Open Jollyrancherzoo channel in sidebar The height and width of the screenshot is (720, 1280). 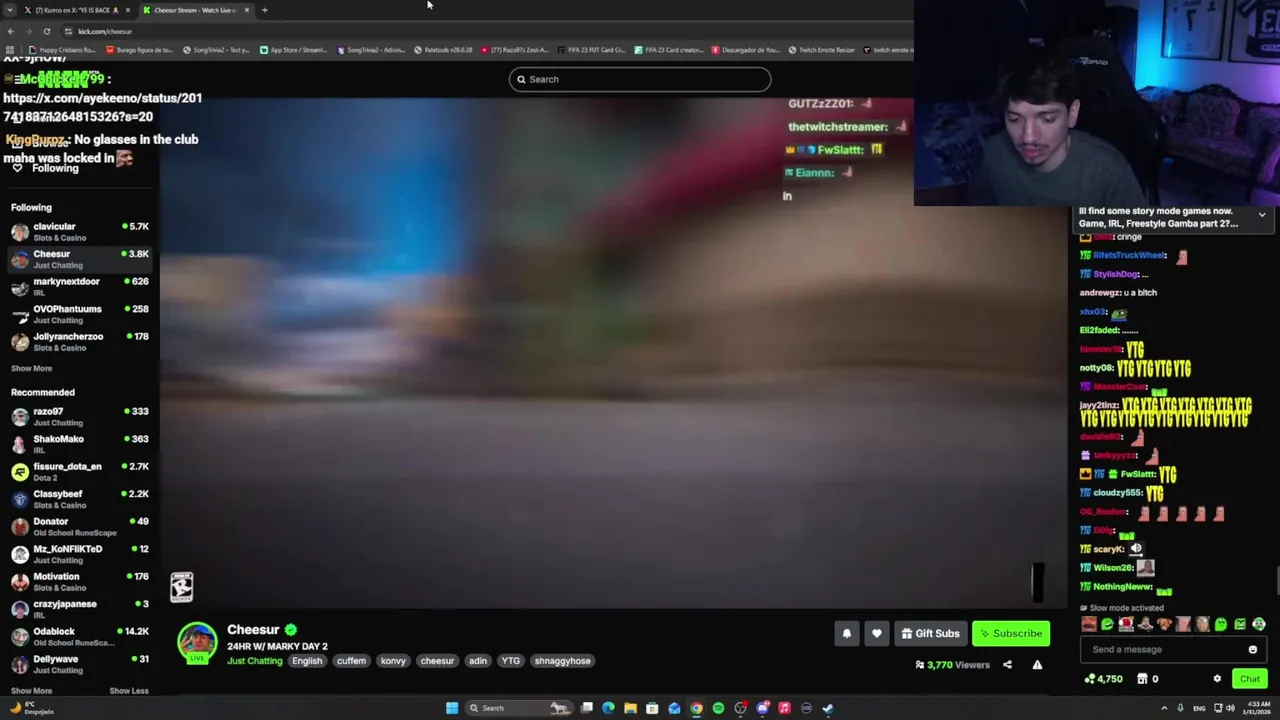click(80, 342)
